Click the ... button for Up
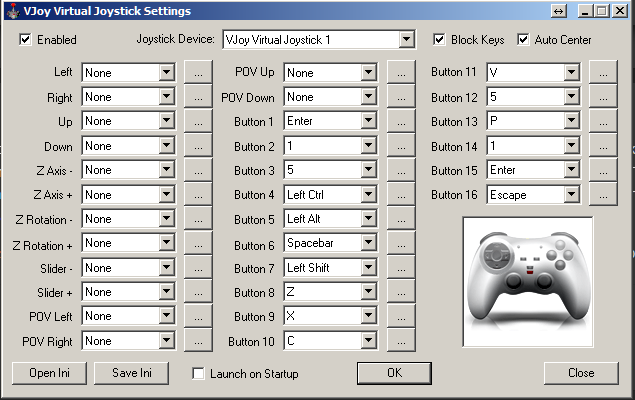635x400 pixels. [x=198, y=121]
